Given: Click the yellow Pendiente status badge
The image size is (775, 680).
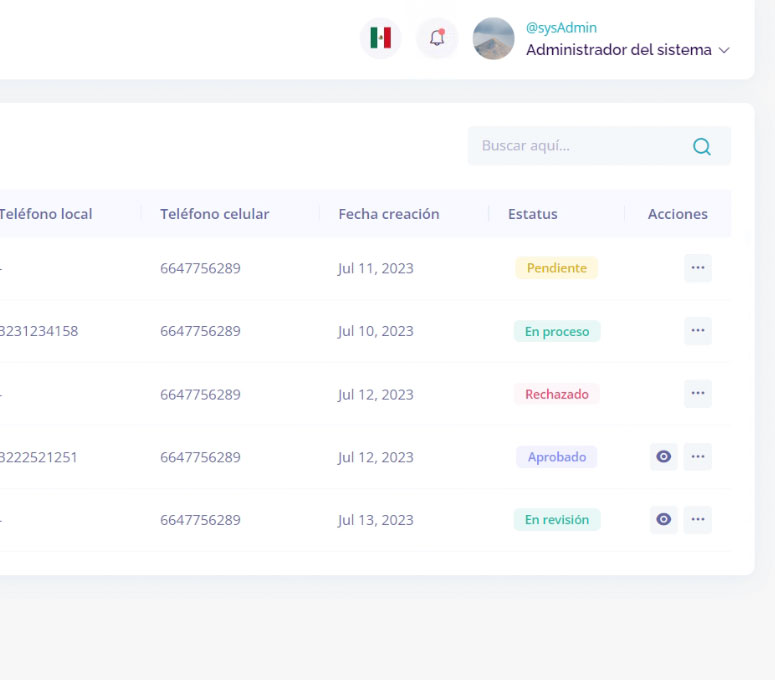Looking at the screenshot, I should point(557,268).
